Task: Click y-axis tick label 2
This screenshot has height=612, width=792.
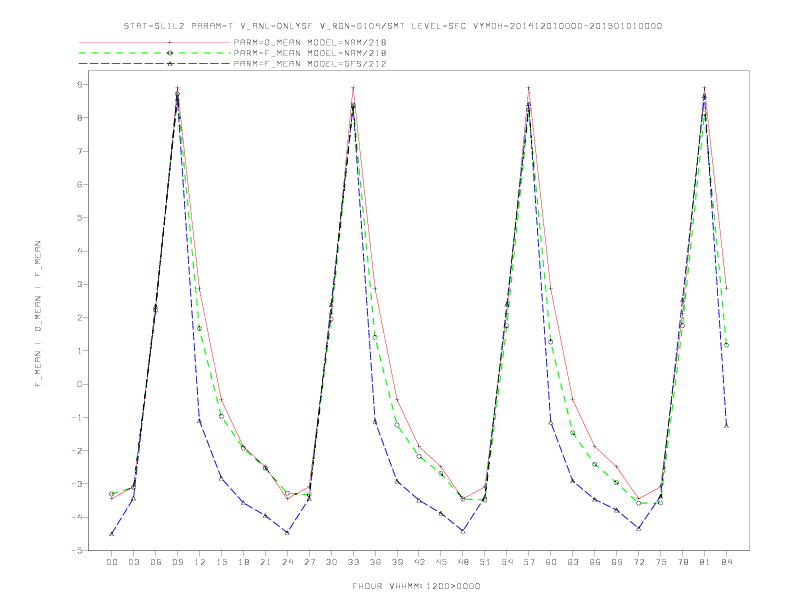Action: click(79, 318)
